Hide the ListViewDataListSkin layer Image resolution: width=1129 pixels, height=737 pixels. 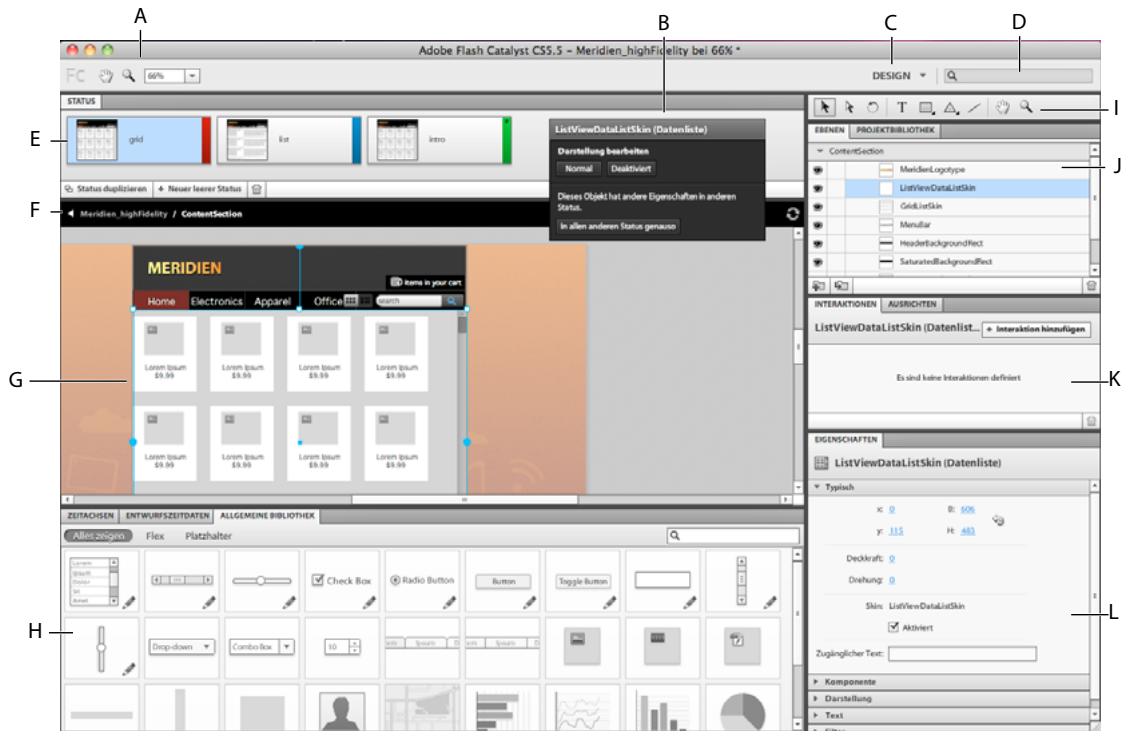click(818, 189)
